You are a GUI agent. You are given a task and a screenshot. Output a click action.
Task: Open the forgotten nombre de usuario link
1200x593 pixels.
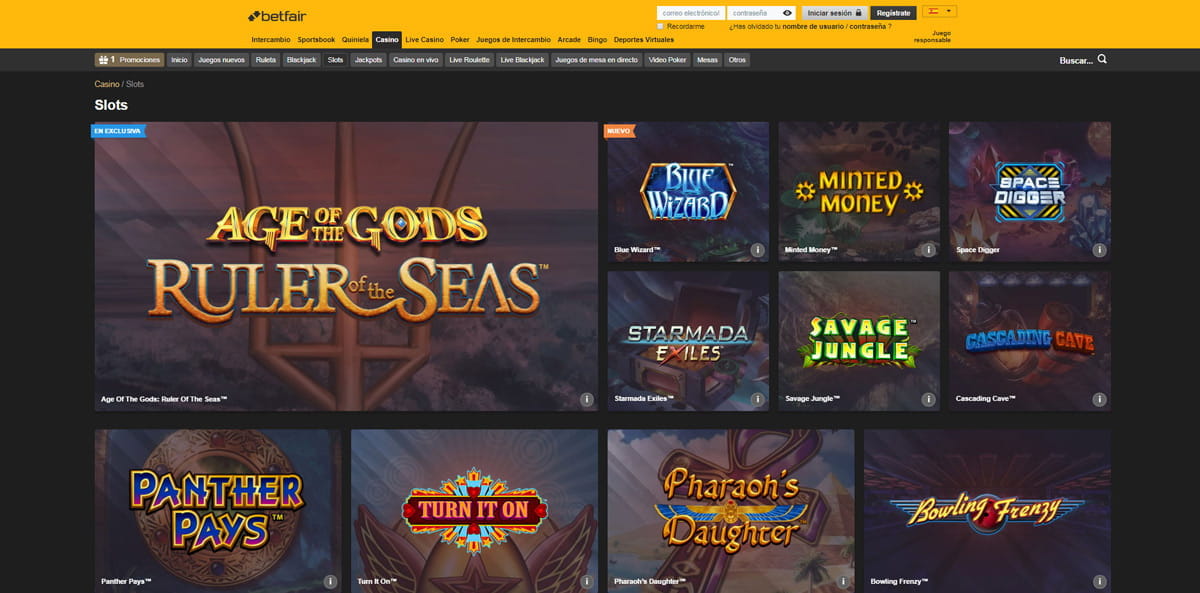point(813,27)
